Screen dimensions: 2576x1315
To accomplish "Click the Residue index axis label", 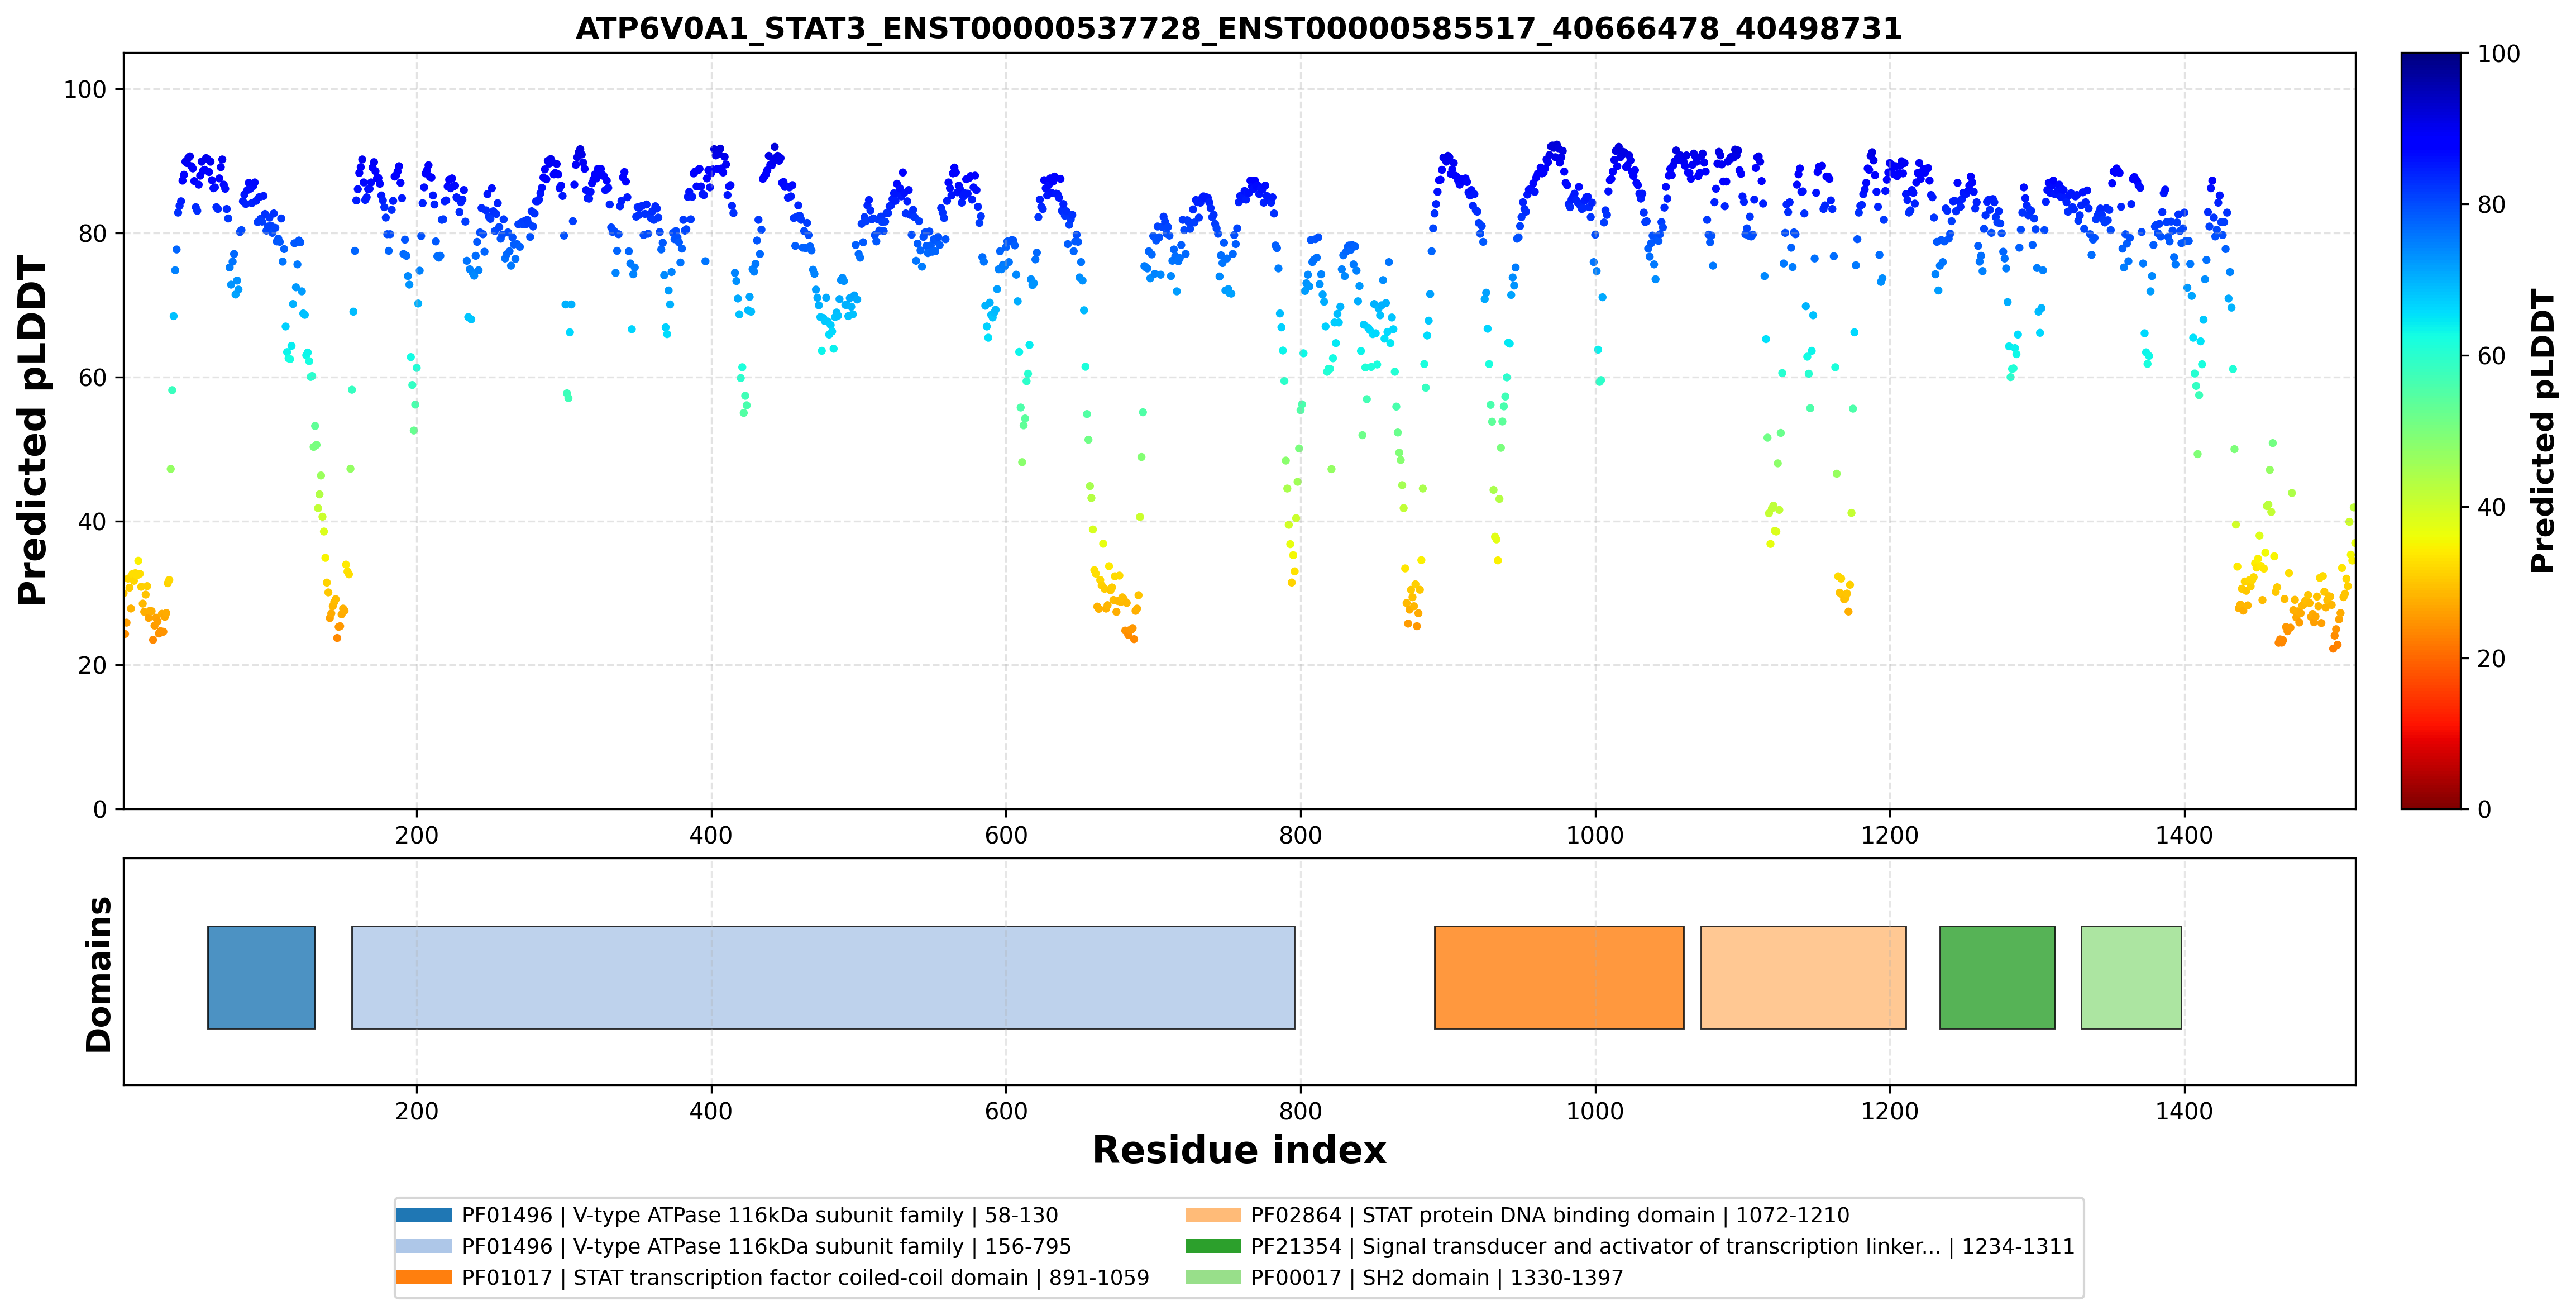I will point(1239,1150).
